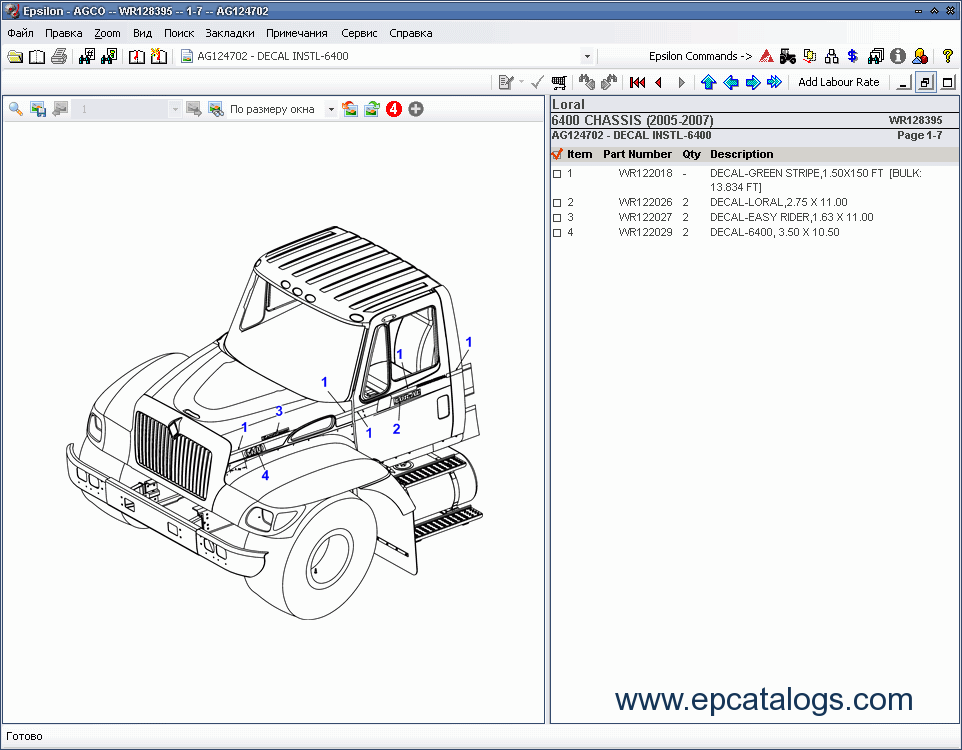Click the maximize pane button in toolbar
This screenshot has height=750, width=962.
point(948,82)
